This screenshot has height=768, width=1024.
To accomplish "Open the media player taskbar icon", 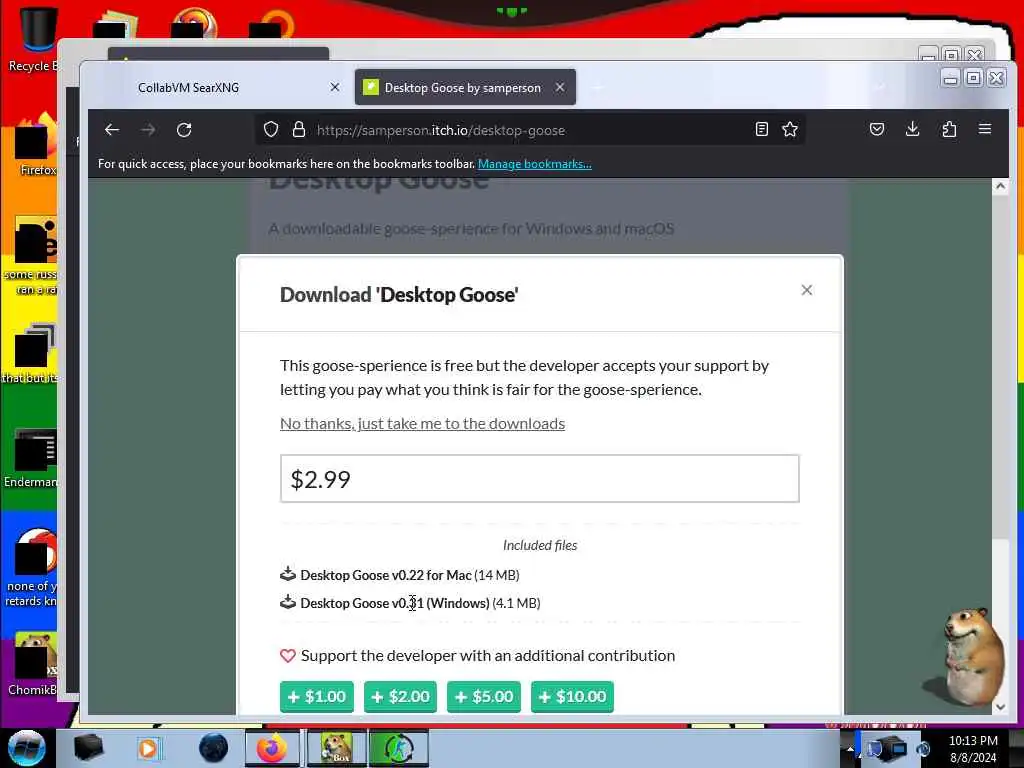I will (x=148, y=748).
